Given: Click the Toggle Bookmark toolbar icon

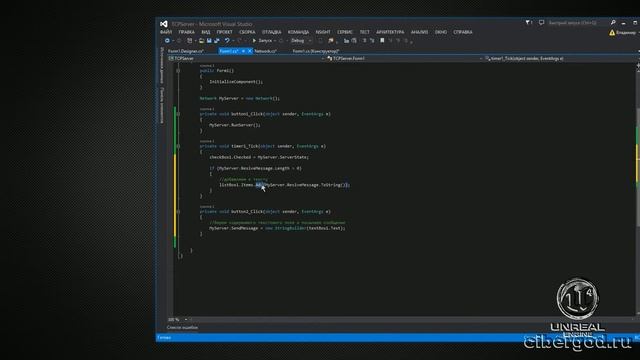Looking at the screenshot, I should [382, 41].
